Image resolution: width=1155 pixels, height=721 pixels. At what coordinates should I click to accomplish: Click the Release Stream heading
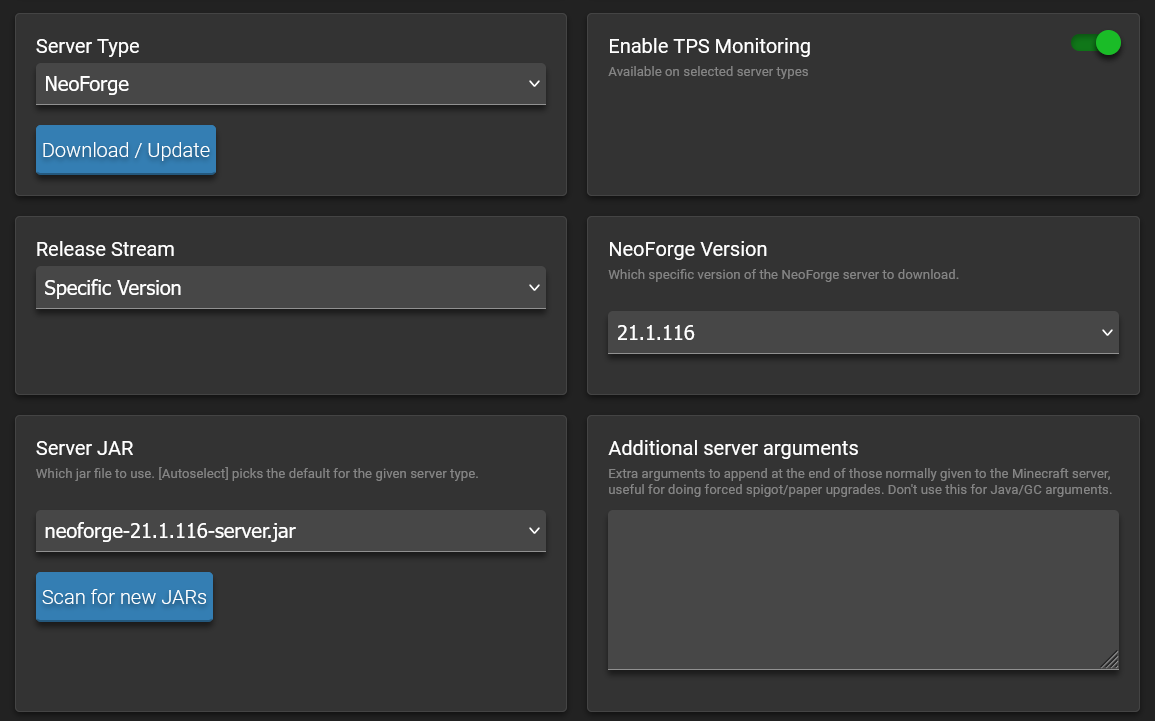pyautogui.click(x=105, y=250)
